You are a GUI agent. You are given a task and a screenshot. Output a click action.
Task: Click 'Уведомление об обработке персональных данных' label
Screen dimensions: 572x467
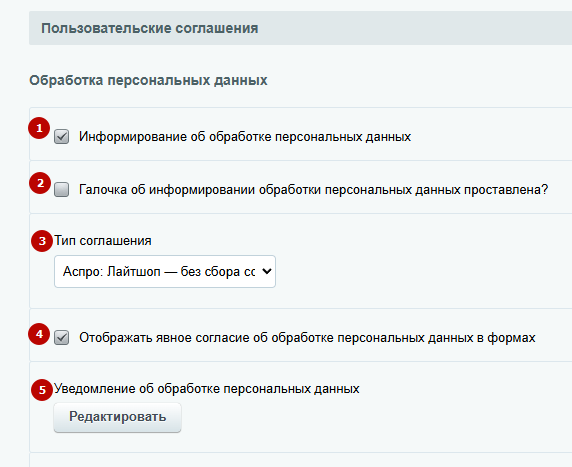point(206,389)
